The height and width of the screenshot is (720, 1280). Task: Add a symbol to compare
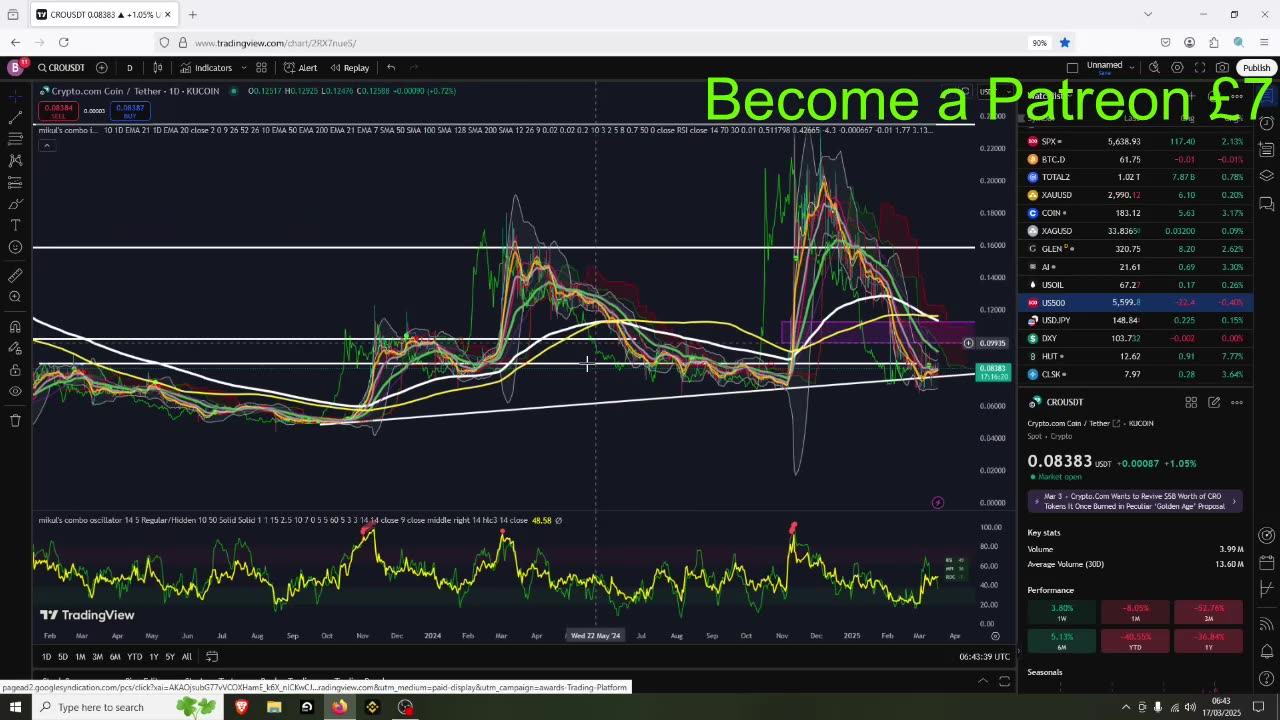pos(102,68)
